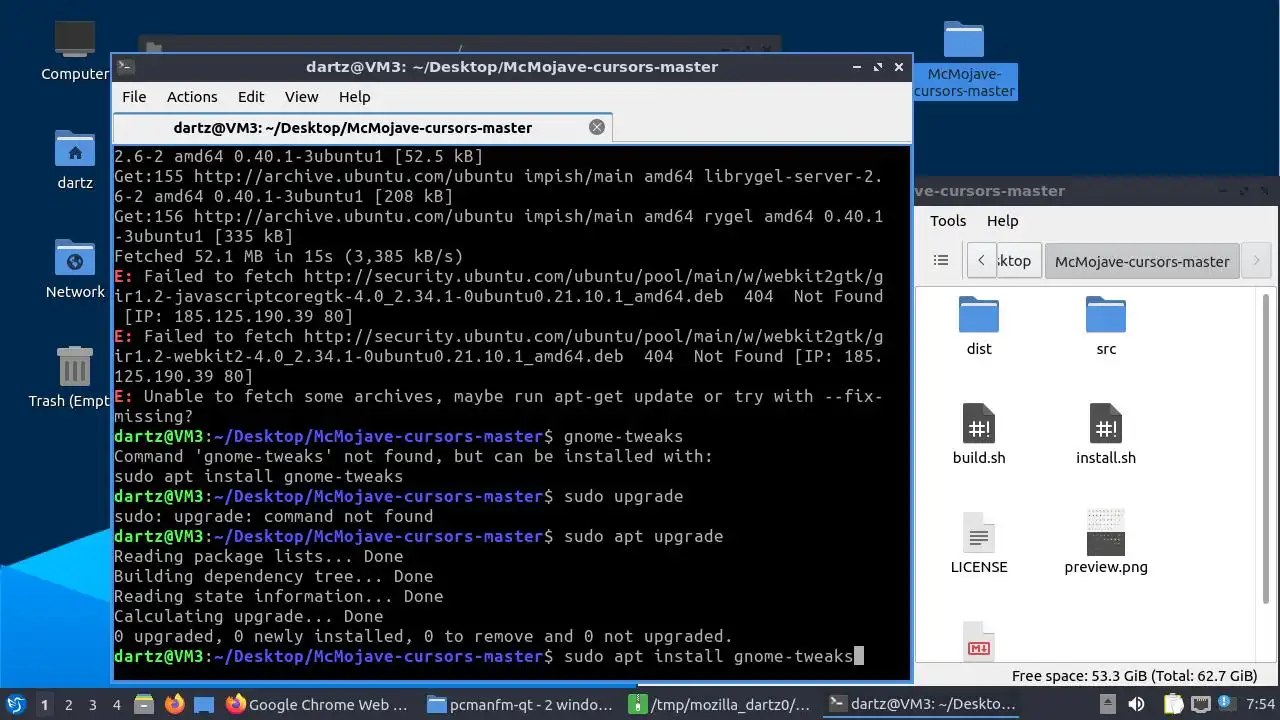The width and height of the screenshot is (1280, 720).
Task: Open the LXQt application menu
Action: click(17, 704)
